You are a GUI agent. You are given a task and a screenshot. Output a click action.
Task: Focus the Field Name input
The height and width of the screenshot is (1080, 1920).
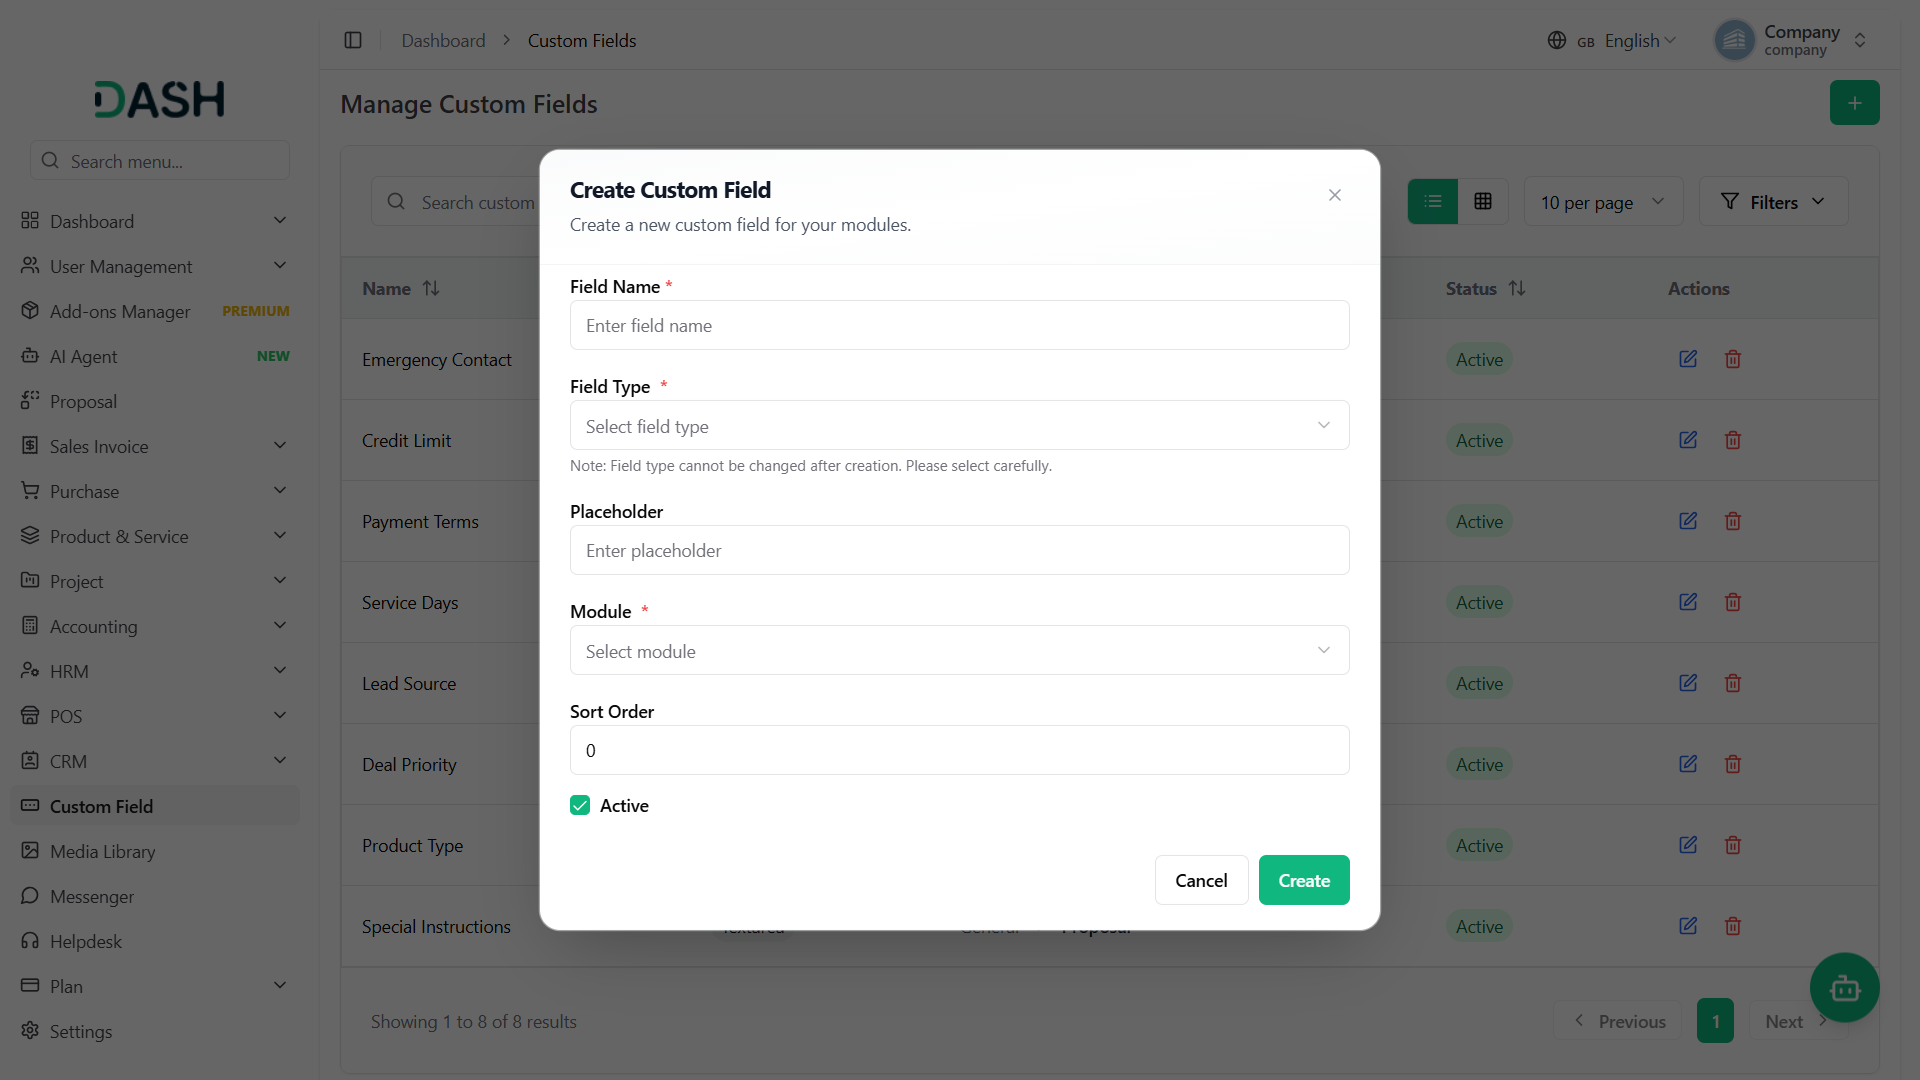pyautogui.click(x=959, y=325)
